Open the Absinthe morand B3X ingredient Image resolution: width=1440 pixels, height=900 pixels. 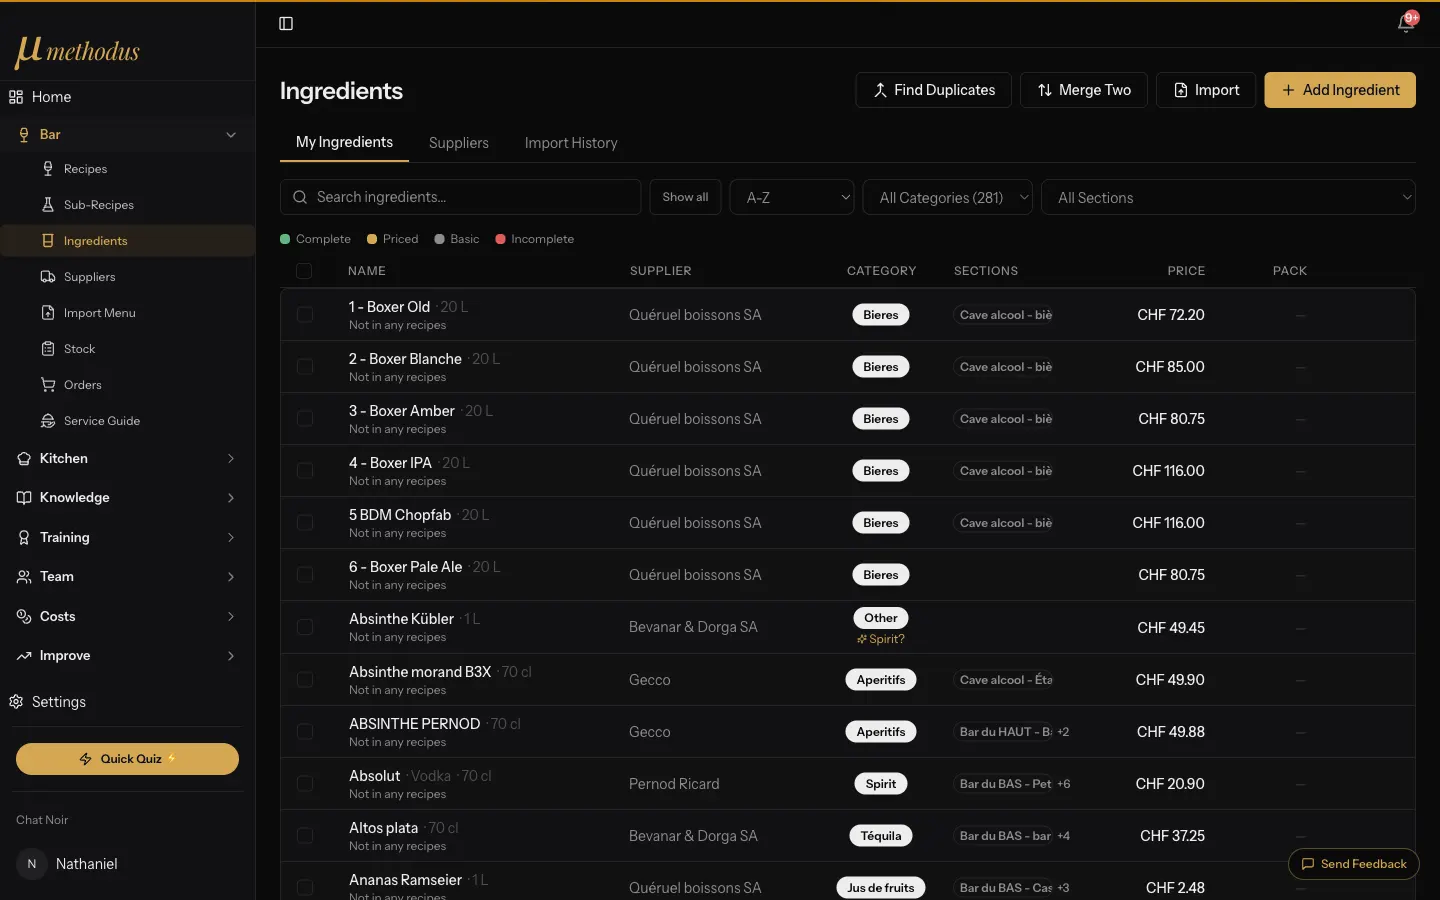pyautogui.click(x=420, y=672)
